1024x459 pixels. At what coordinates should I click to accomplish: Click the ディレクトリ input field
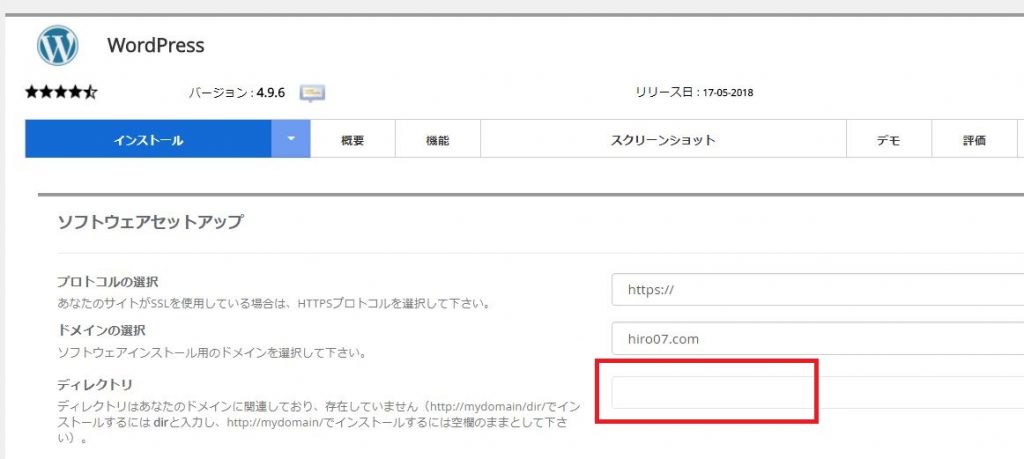click(x=818, y=392)
